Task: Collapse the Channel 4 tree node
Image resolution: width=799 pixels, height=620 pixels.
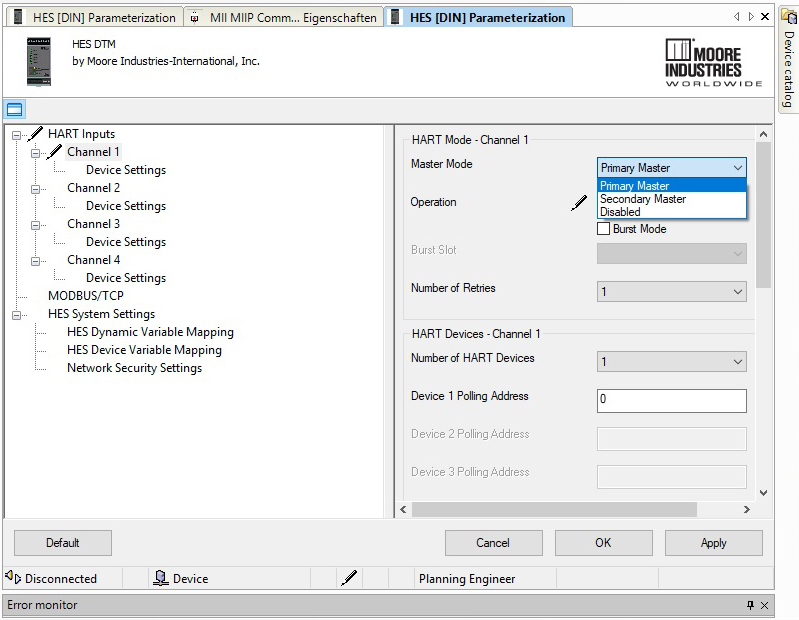Action: (35, 261)
